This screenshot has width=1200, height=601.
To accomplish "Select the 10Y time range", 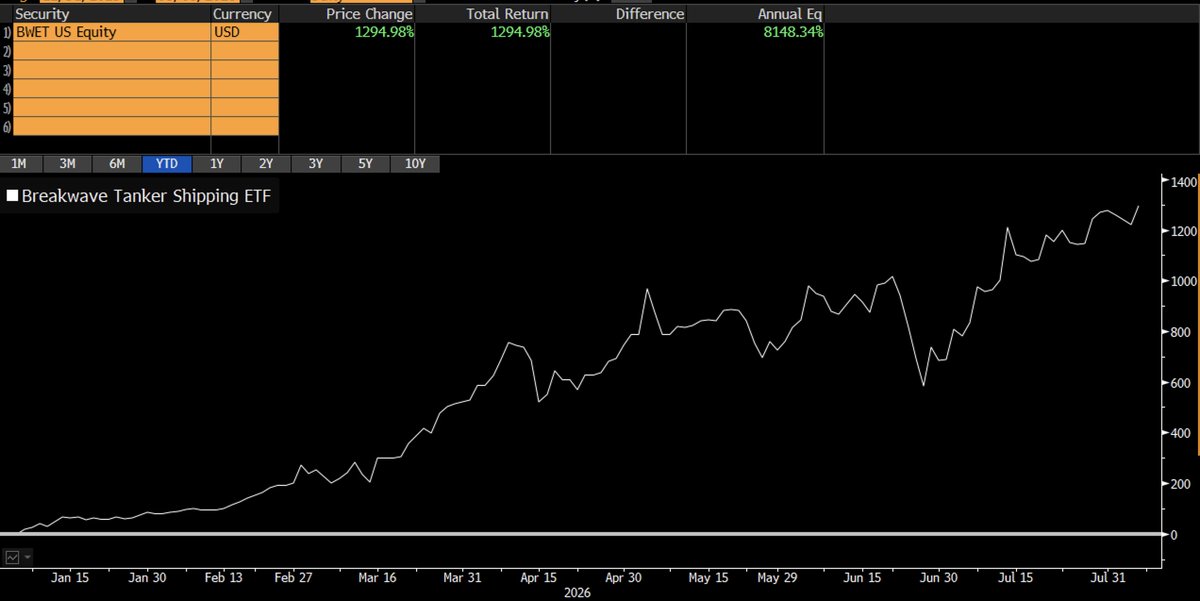I will (x=415, y=164).
